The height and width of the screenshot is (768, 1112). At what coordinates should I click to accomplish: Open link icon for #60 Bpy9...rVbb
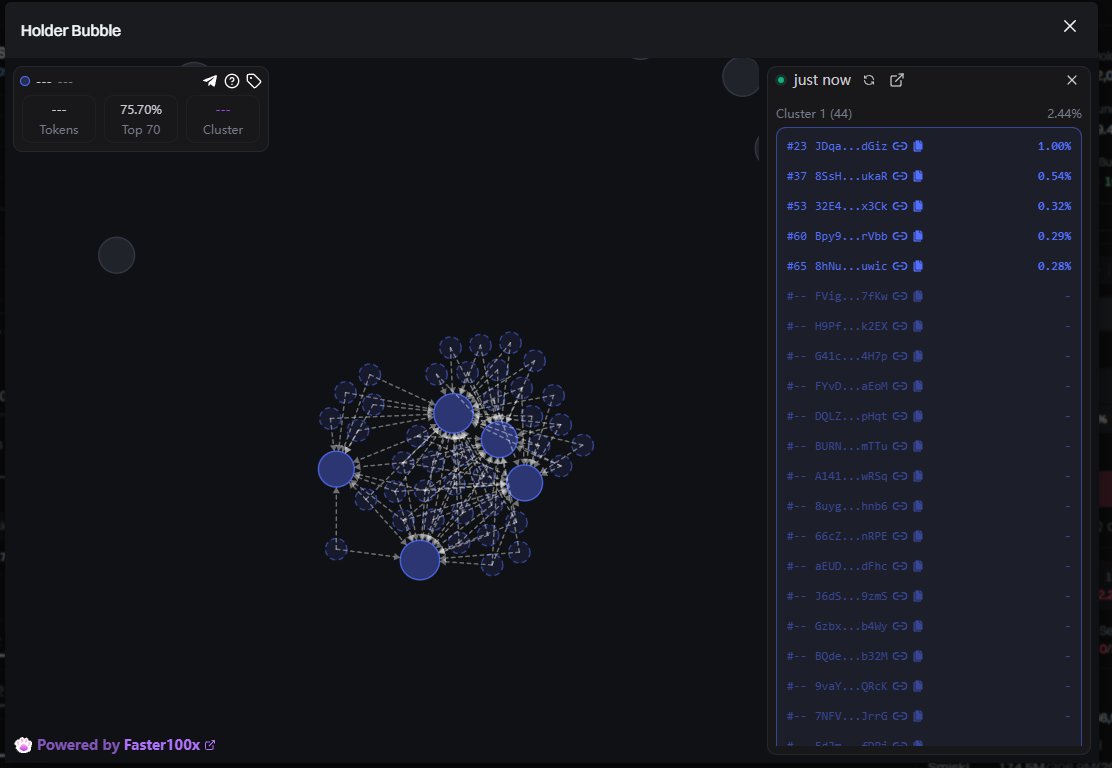pyautogui.click(x=899, y=236)
